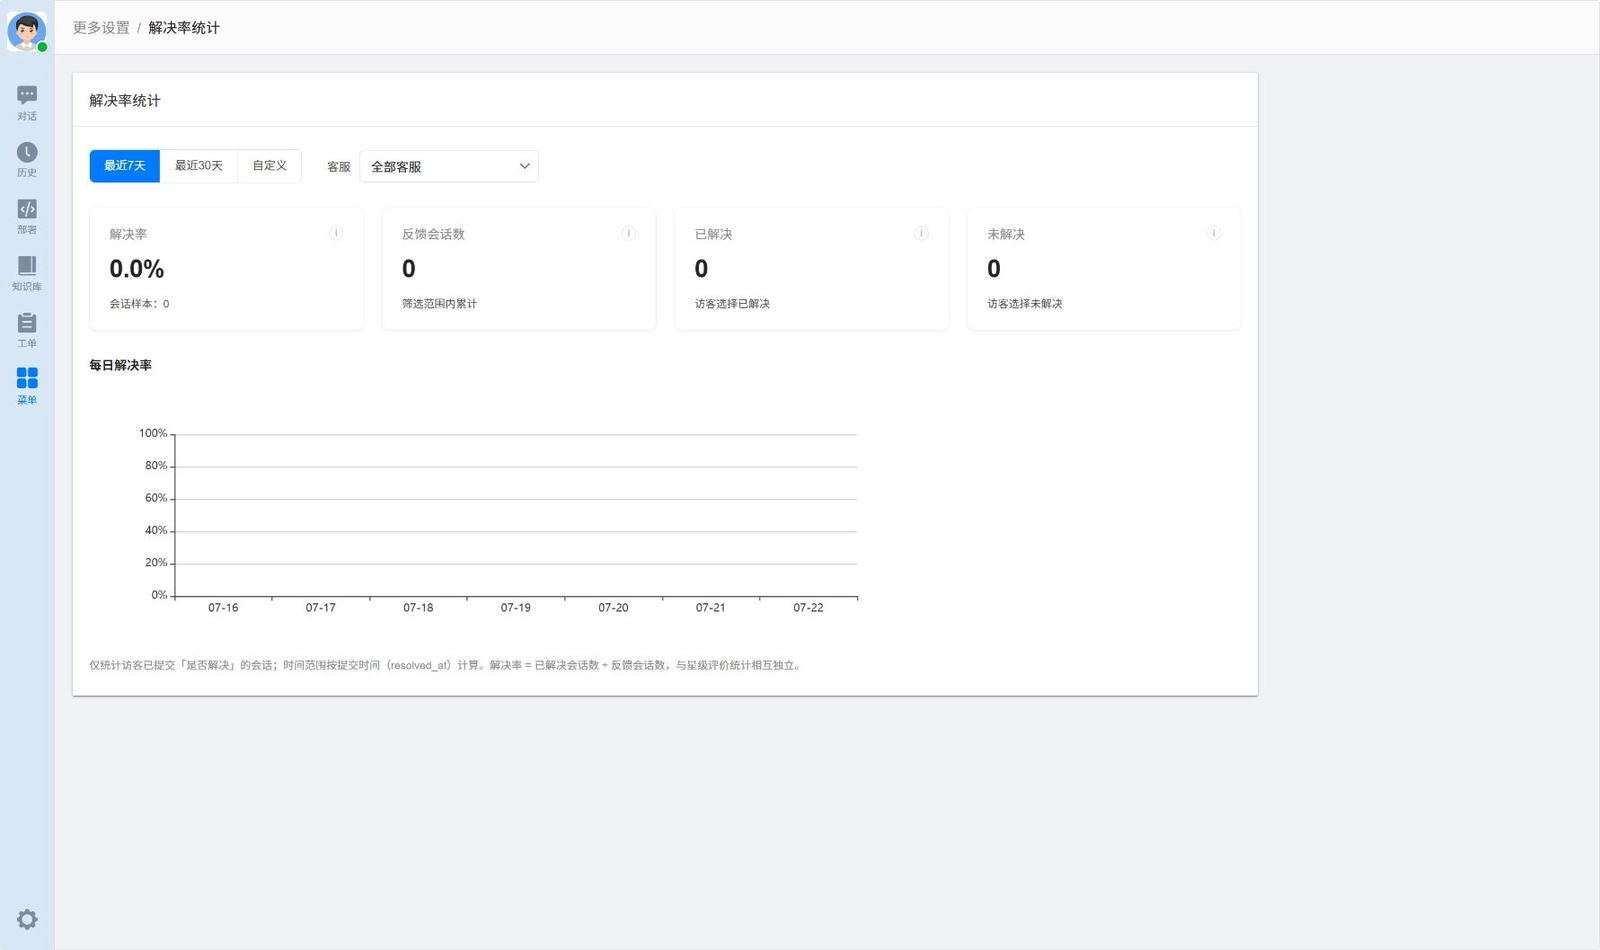Select the 最近7天 range option
The width and height of the screenshot is (1600, 950).
coord(125,166)
